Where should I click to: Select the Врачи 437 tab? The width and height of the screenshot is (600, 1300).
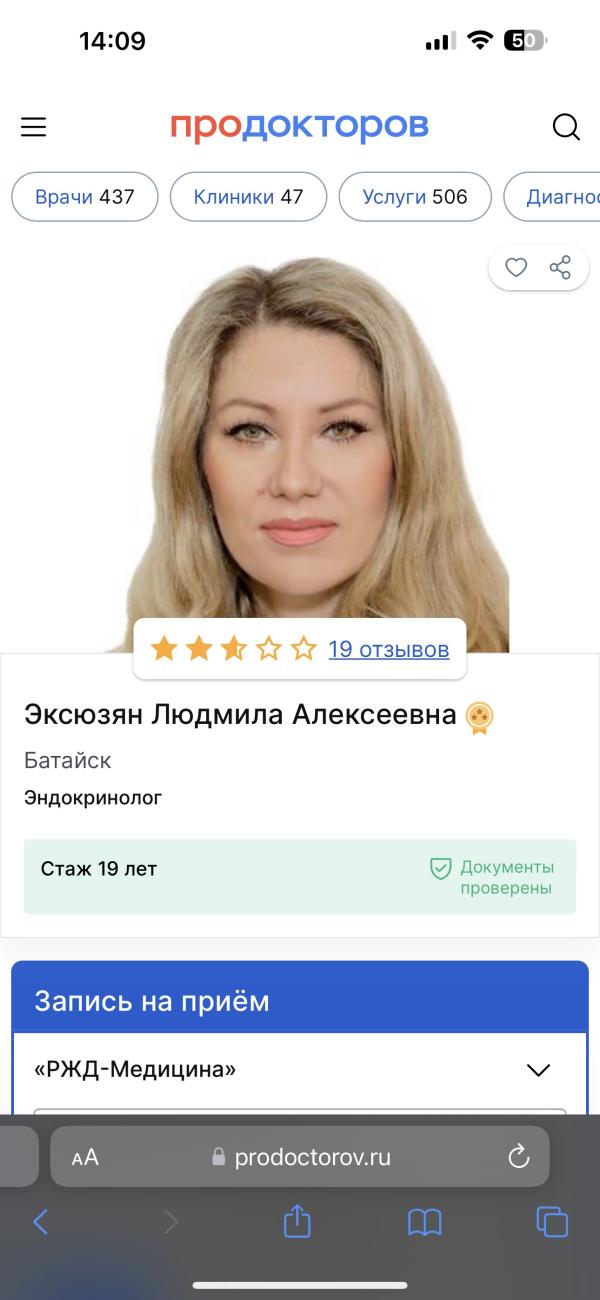[85, 197]
